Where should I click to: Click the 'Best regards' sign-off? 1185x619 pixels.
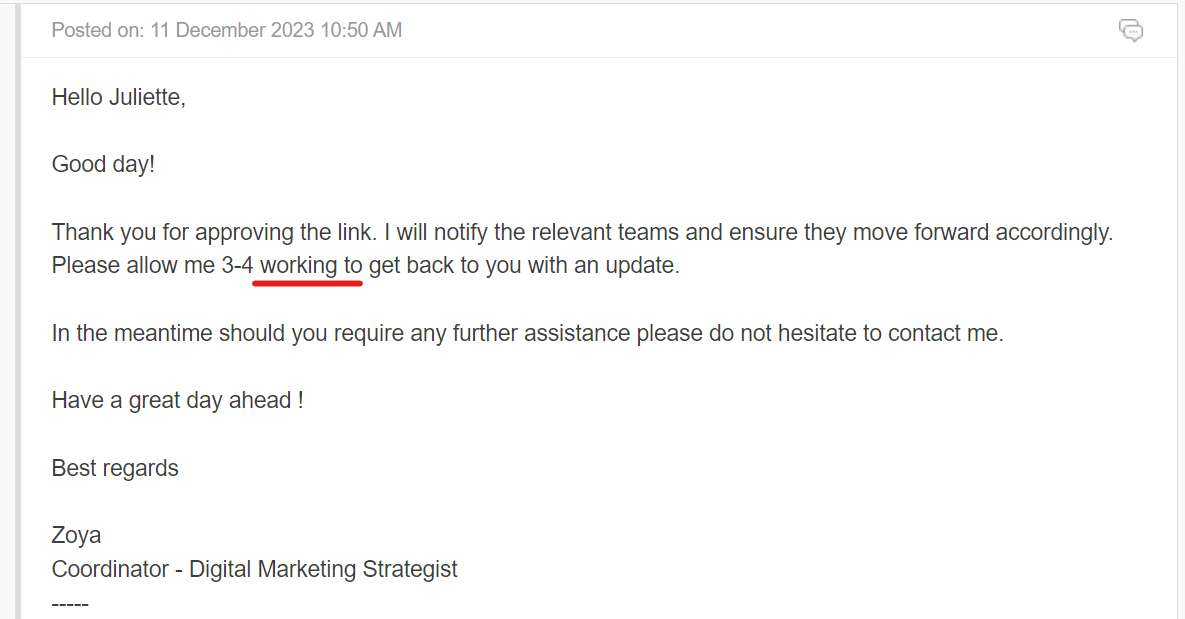(x=115, y=469)
